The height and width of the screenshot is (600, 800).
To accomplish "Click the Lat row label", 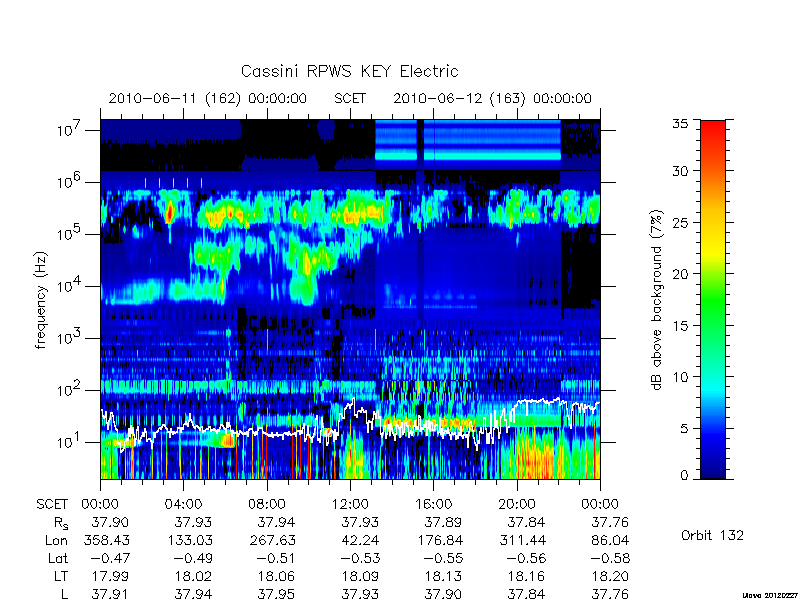I will pos(58,558).
